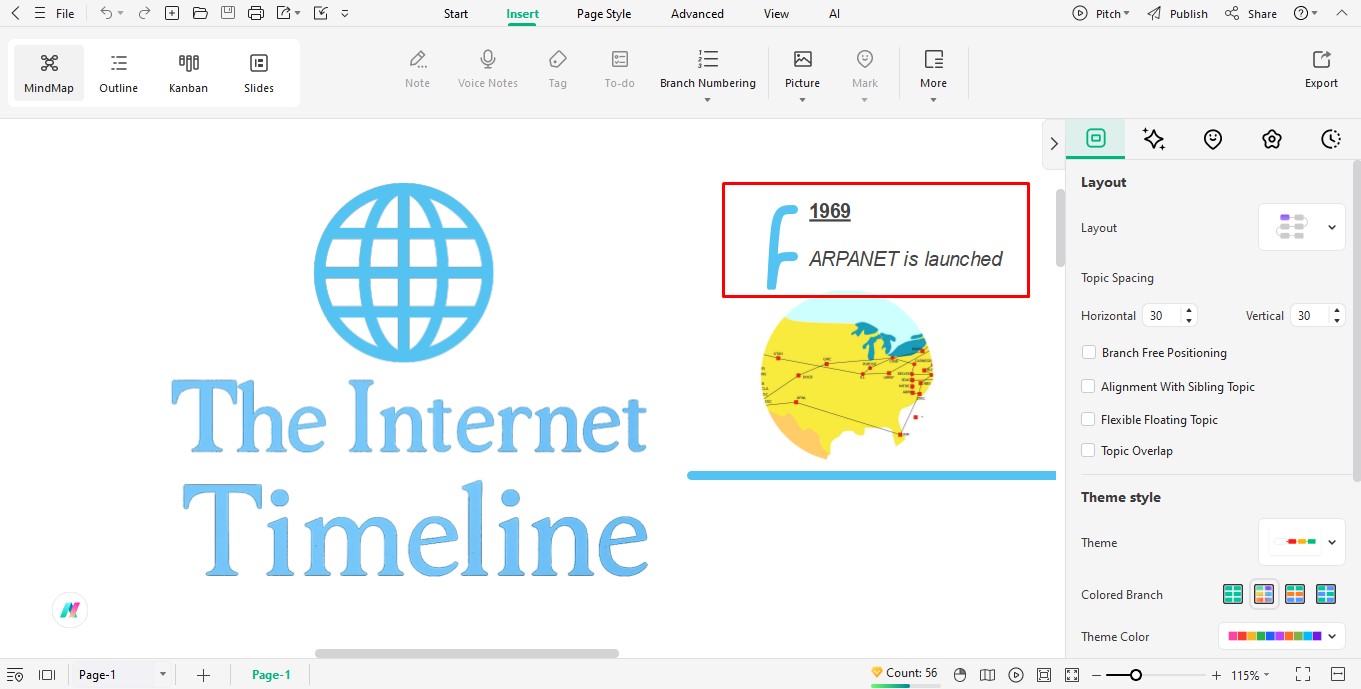Open the Theme dropdown
The height and width of the screenshot is (689, 1361).
1301,542
